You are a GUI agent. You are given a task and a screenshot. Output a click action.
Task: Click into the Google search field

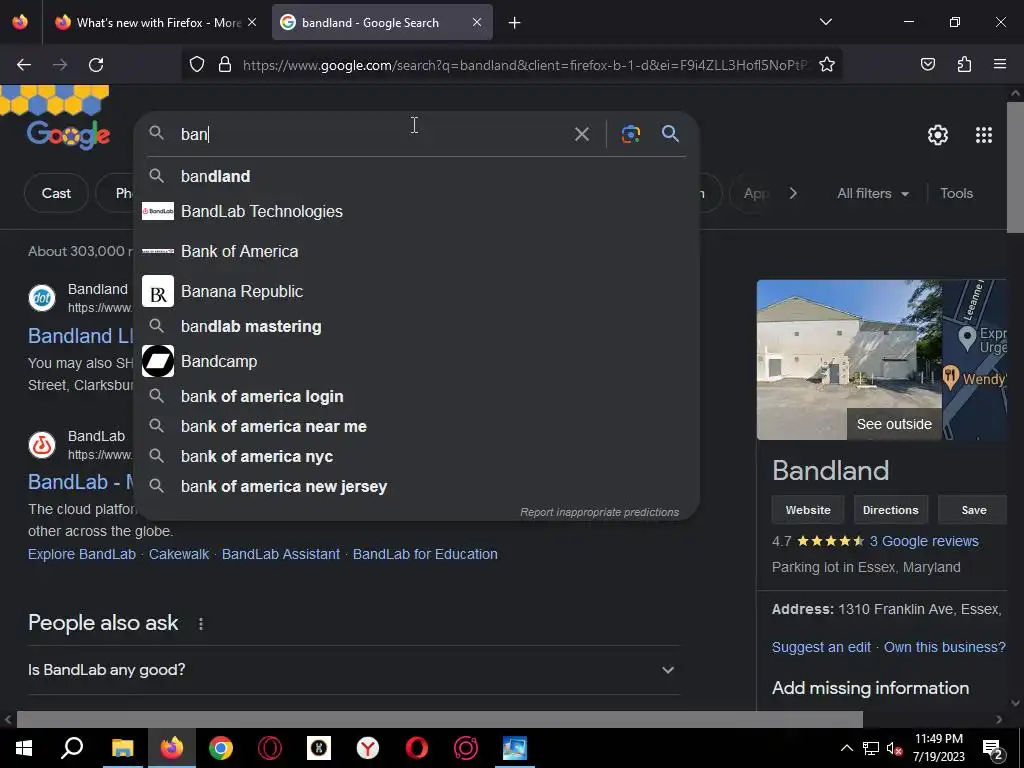pyautogui.click(x=372, y=135)
